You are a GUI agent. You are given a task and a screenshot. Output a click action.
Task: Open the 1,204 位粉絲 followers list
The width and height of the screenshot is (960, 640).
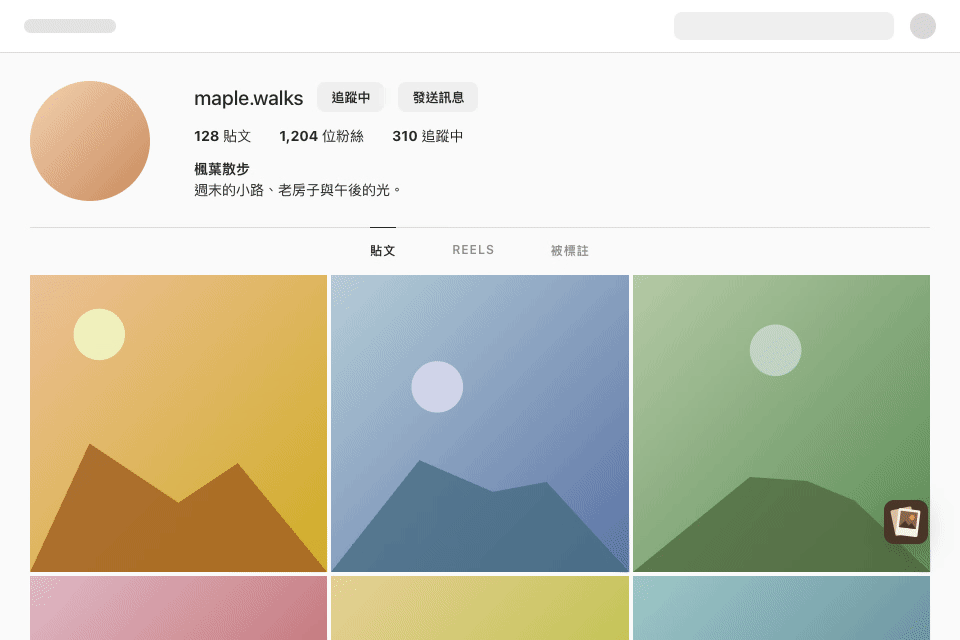pyautogui.click(x=321, y=136)
